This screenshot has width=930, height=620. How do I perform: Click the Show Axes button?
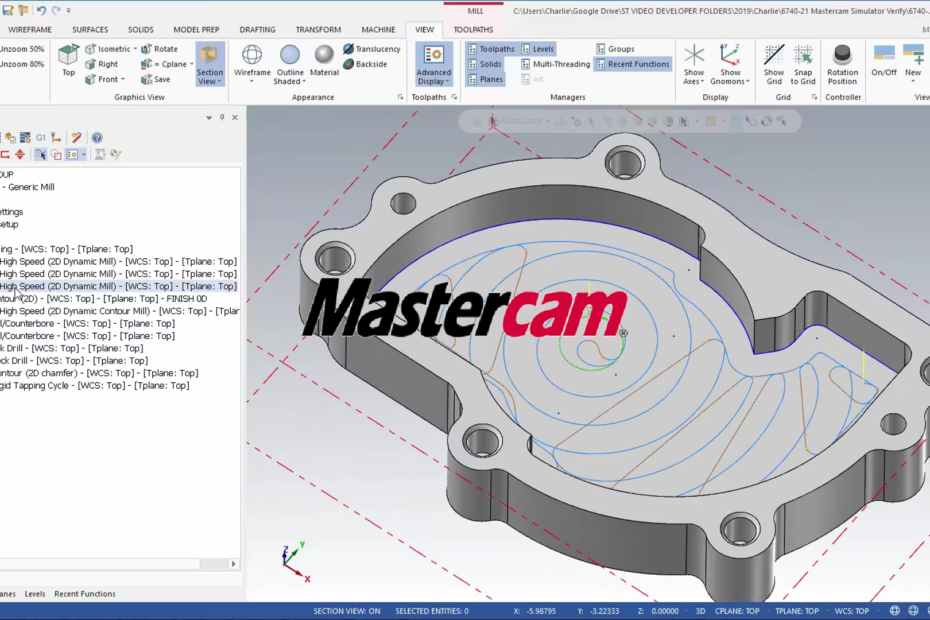[x=693, y=64]
